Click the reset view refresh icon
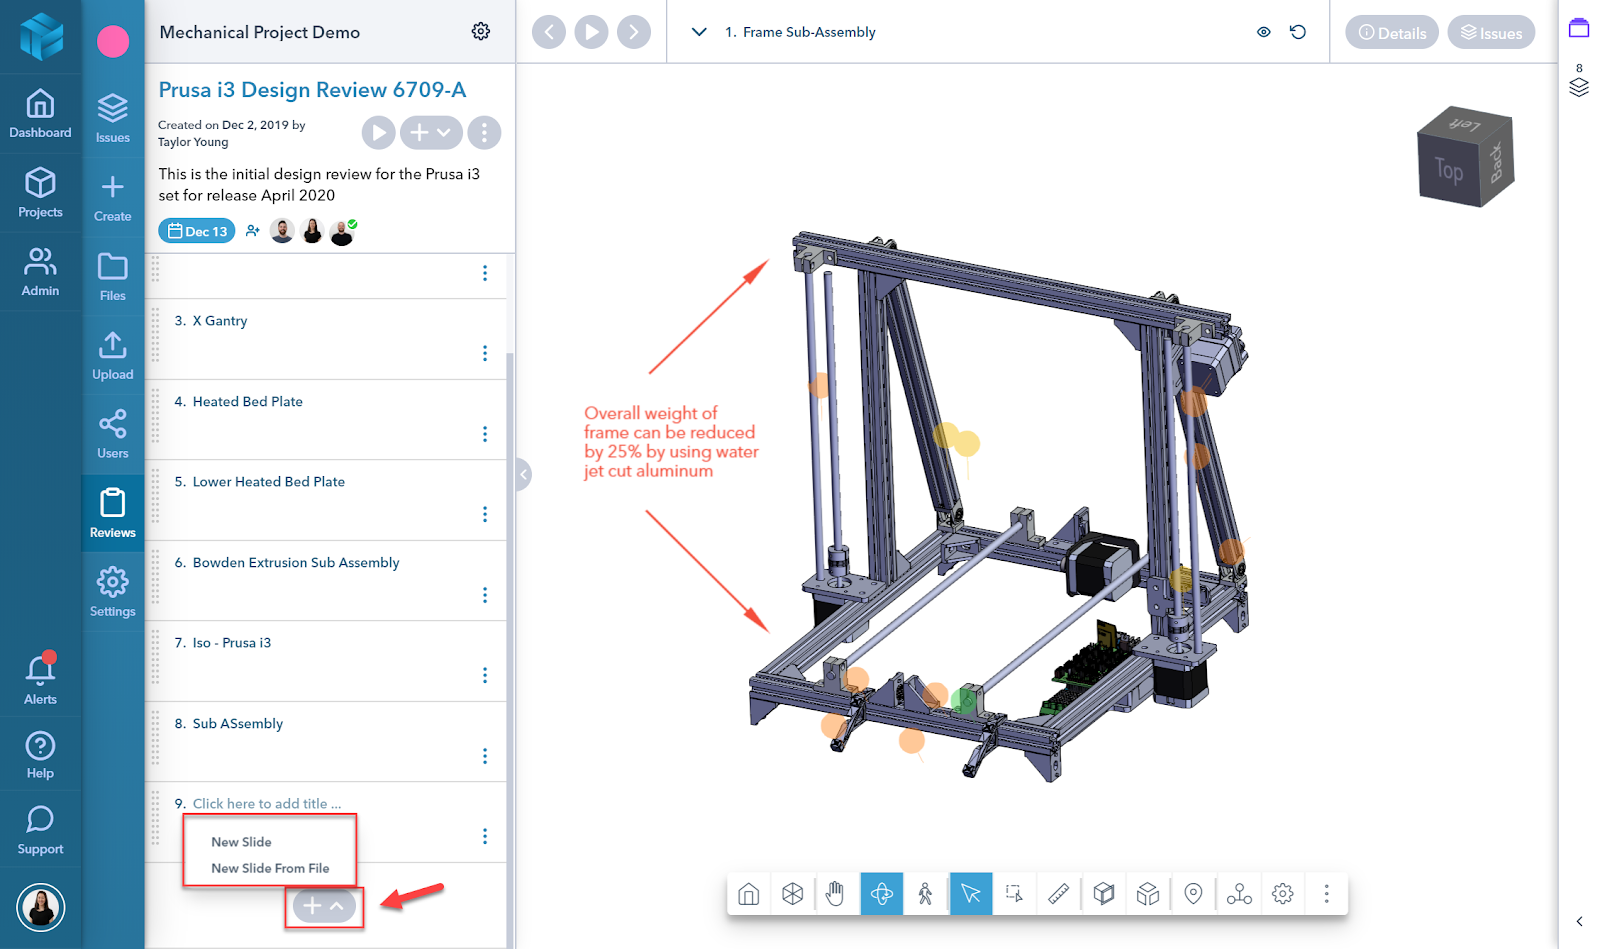Viewport: 1600px width, 949px height. [1298, 32]
